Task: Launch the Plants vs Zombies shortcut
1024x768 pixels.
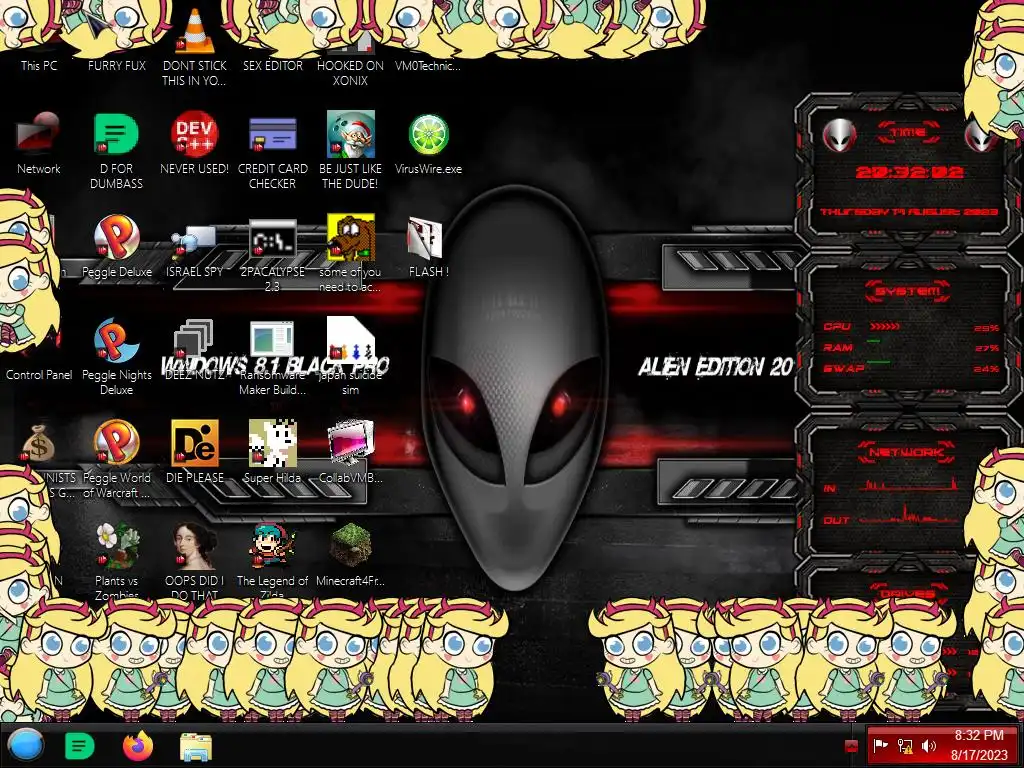Action: point(116,546)
